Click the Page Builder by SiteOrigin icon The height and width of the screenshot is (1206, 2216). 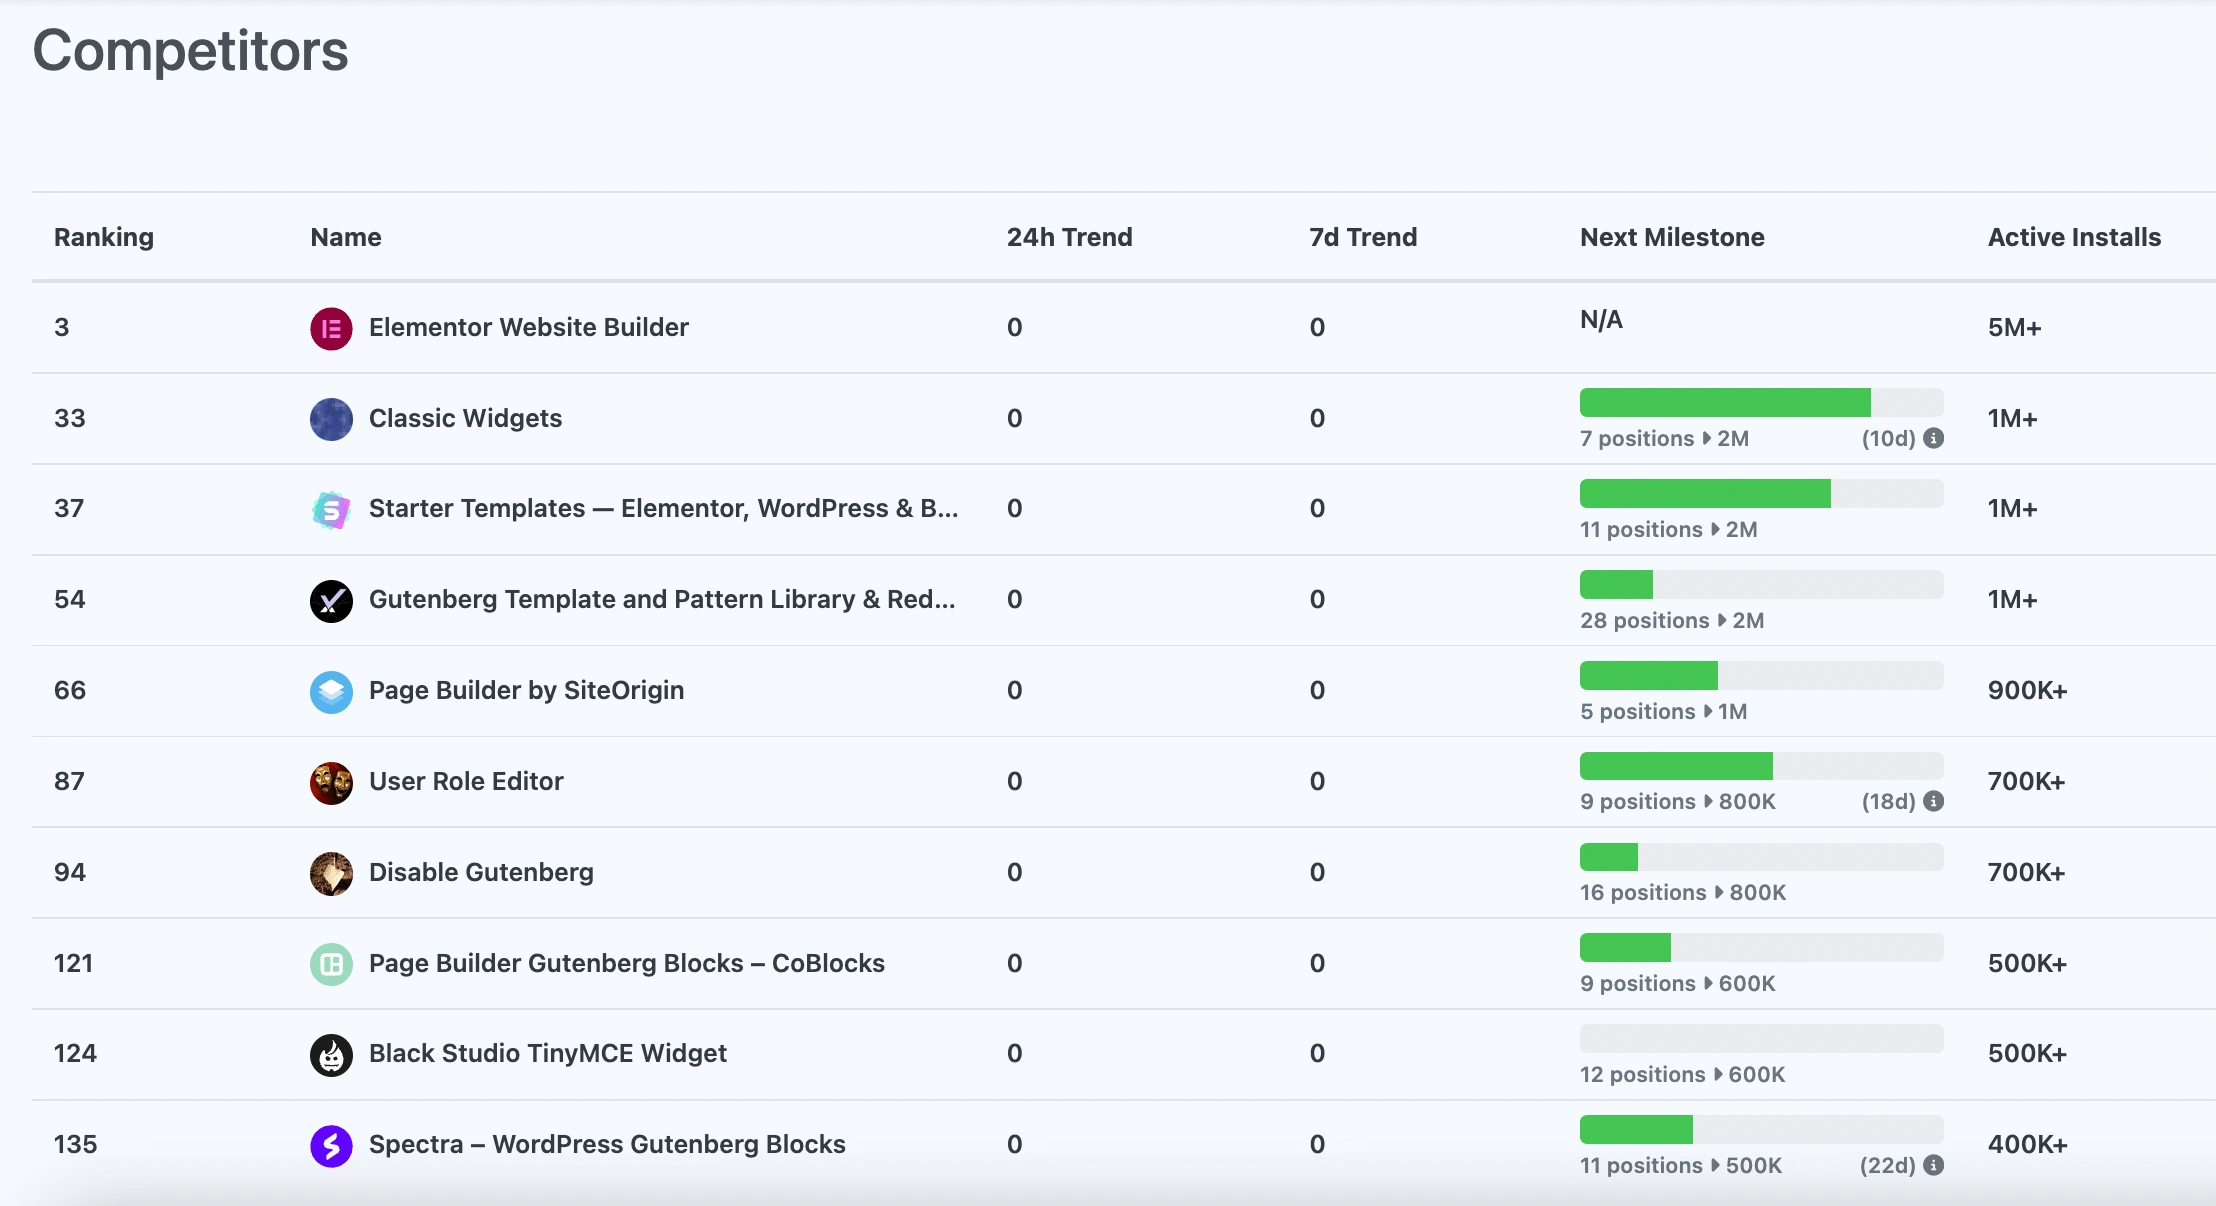[x=331, y=691]
